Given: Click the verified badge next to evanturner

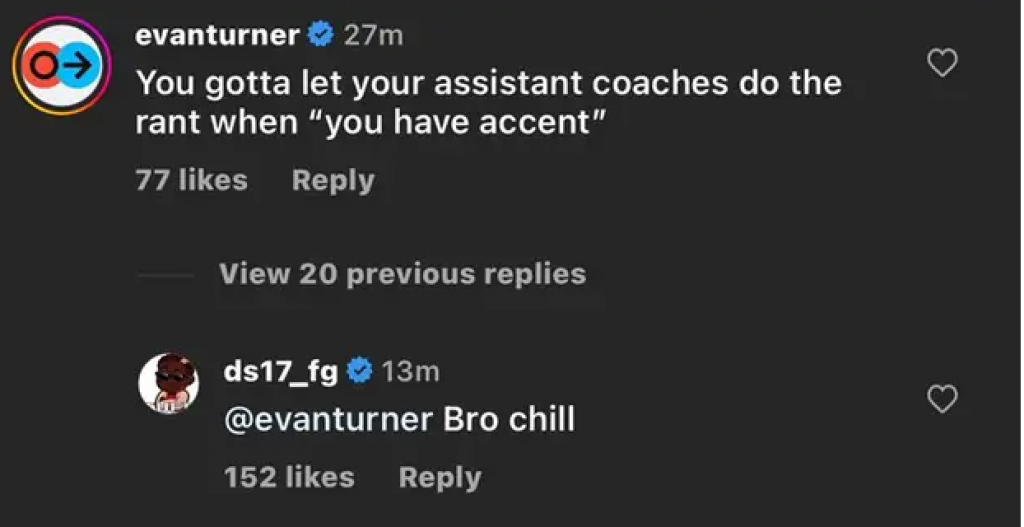Looking at the screenshot, I should (x=320, y=36).
